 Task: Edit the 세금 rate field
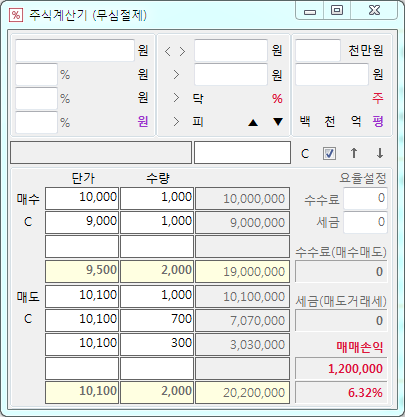(x=365, y=222)
